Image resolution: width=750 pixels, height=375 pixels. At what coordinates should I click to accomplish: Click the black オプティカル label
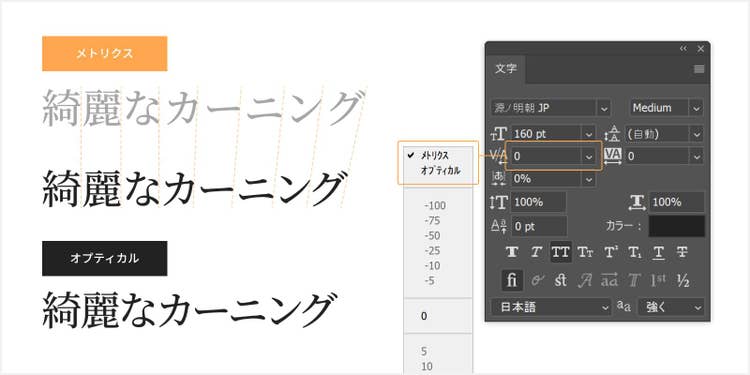pyautogui.click(x=105, y=258)
